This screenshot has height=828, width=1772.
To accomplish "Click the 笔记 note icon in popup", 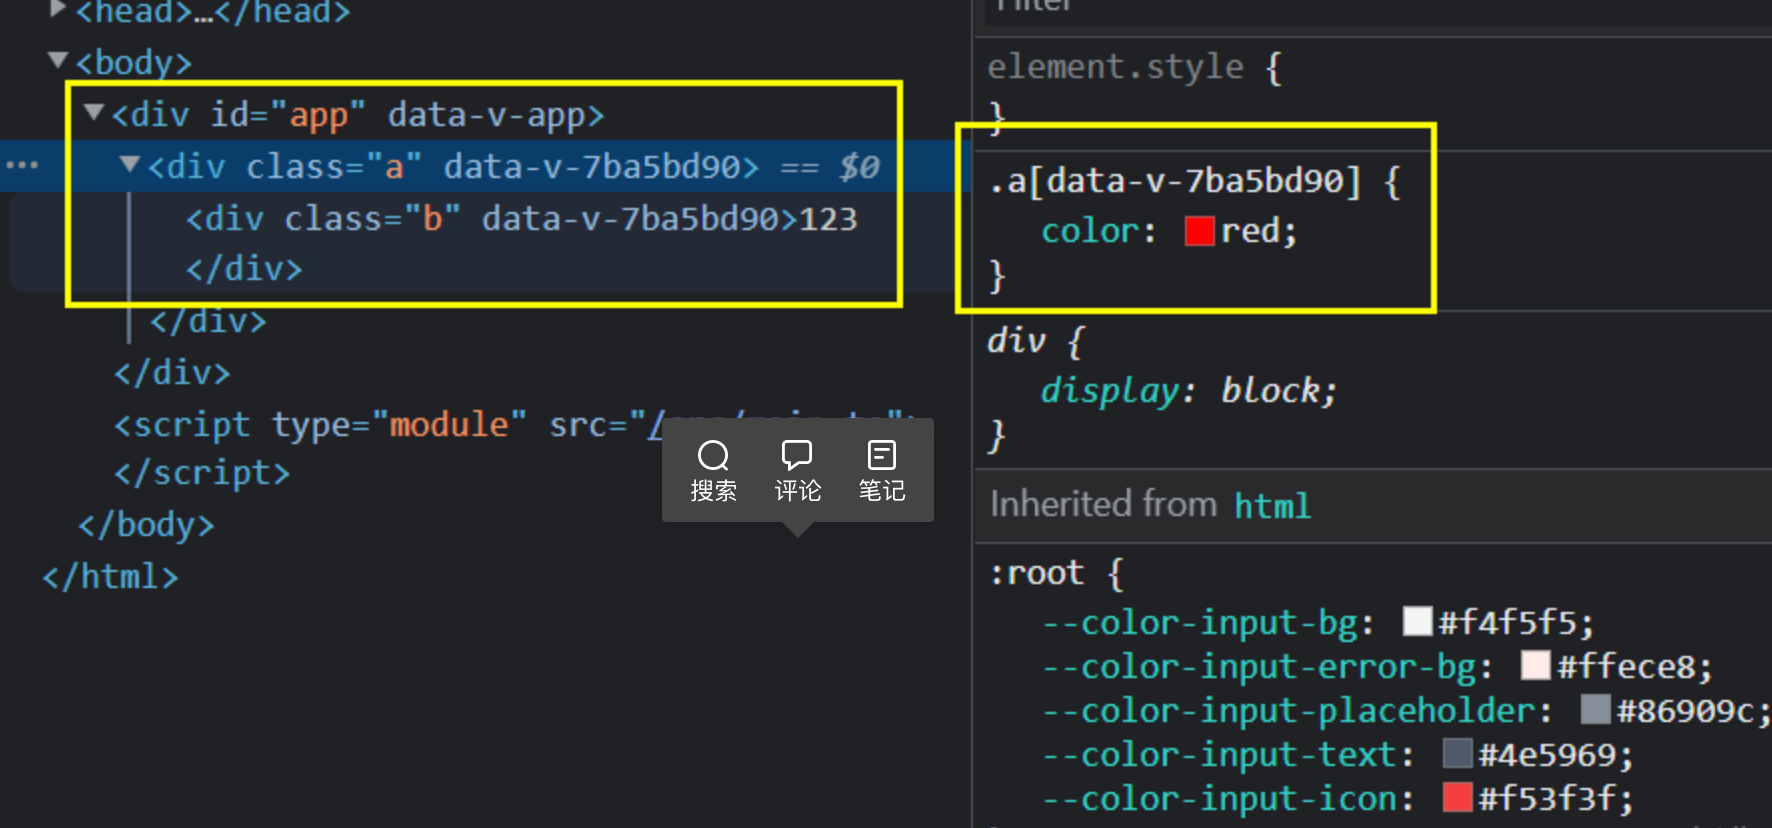I will pos(881,456).
